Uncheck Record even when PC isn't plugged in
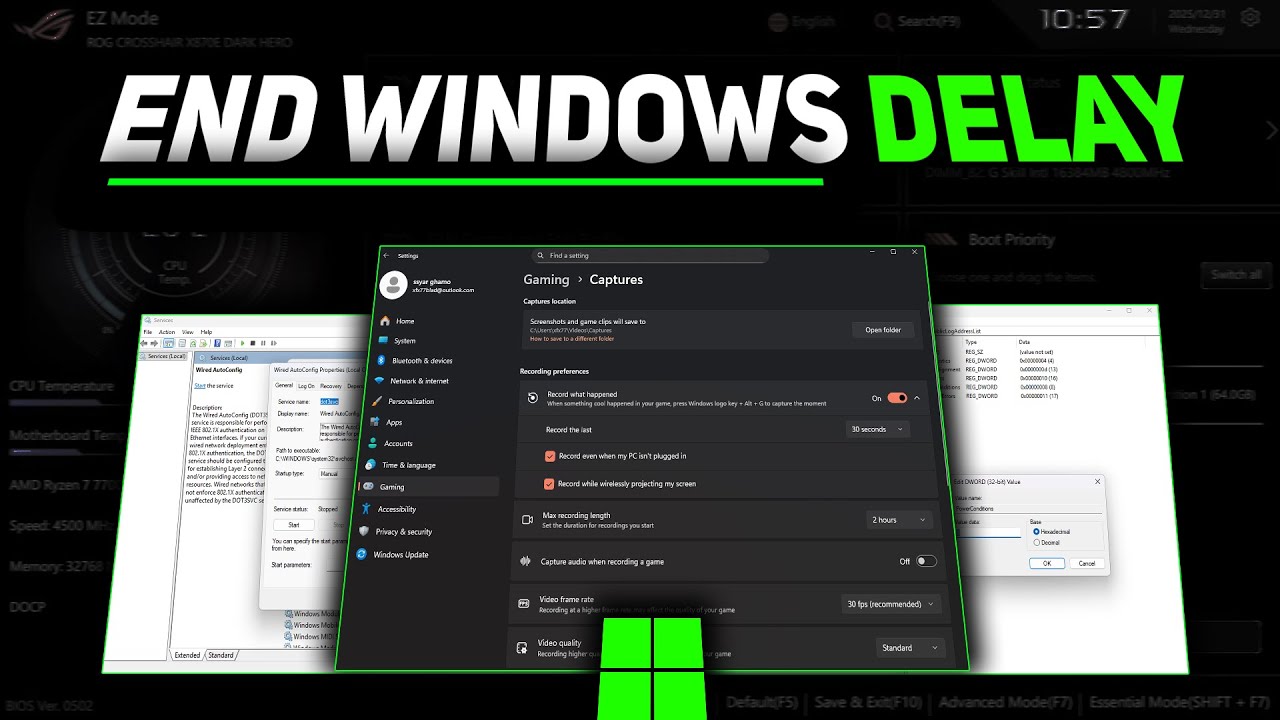This screenshot has width=1280, height=720. (x=550, y=456)
